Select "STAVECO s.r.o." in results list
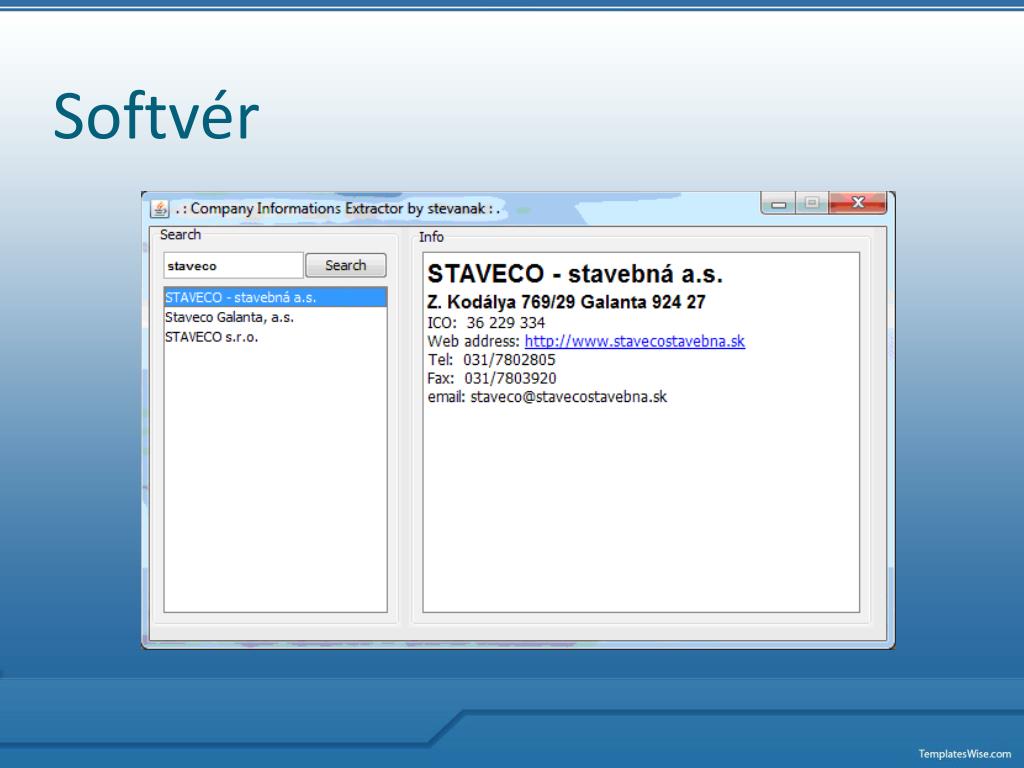Screen dimensions: 1024x768 pos(275,337)
